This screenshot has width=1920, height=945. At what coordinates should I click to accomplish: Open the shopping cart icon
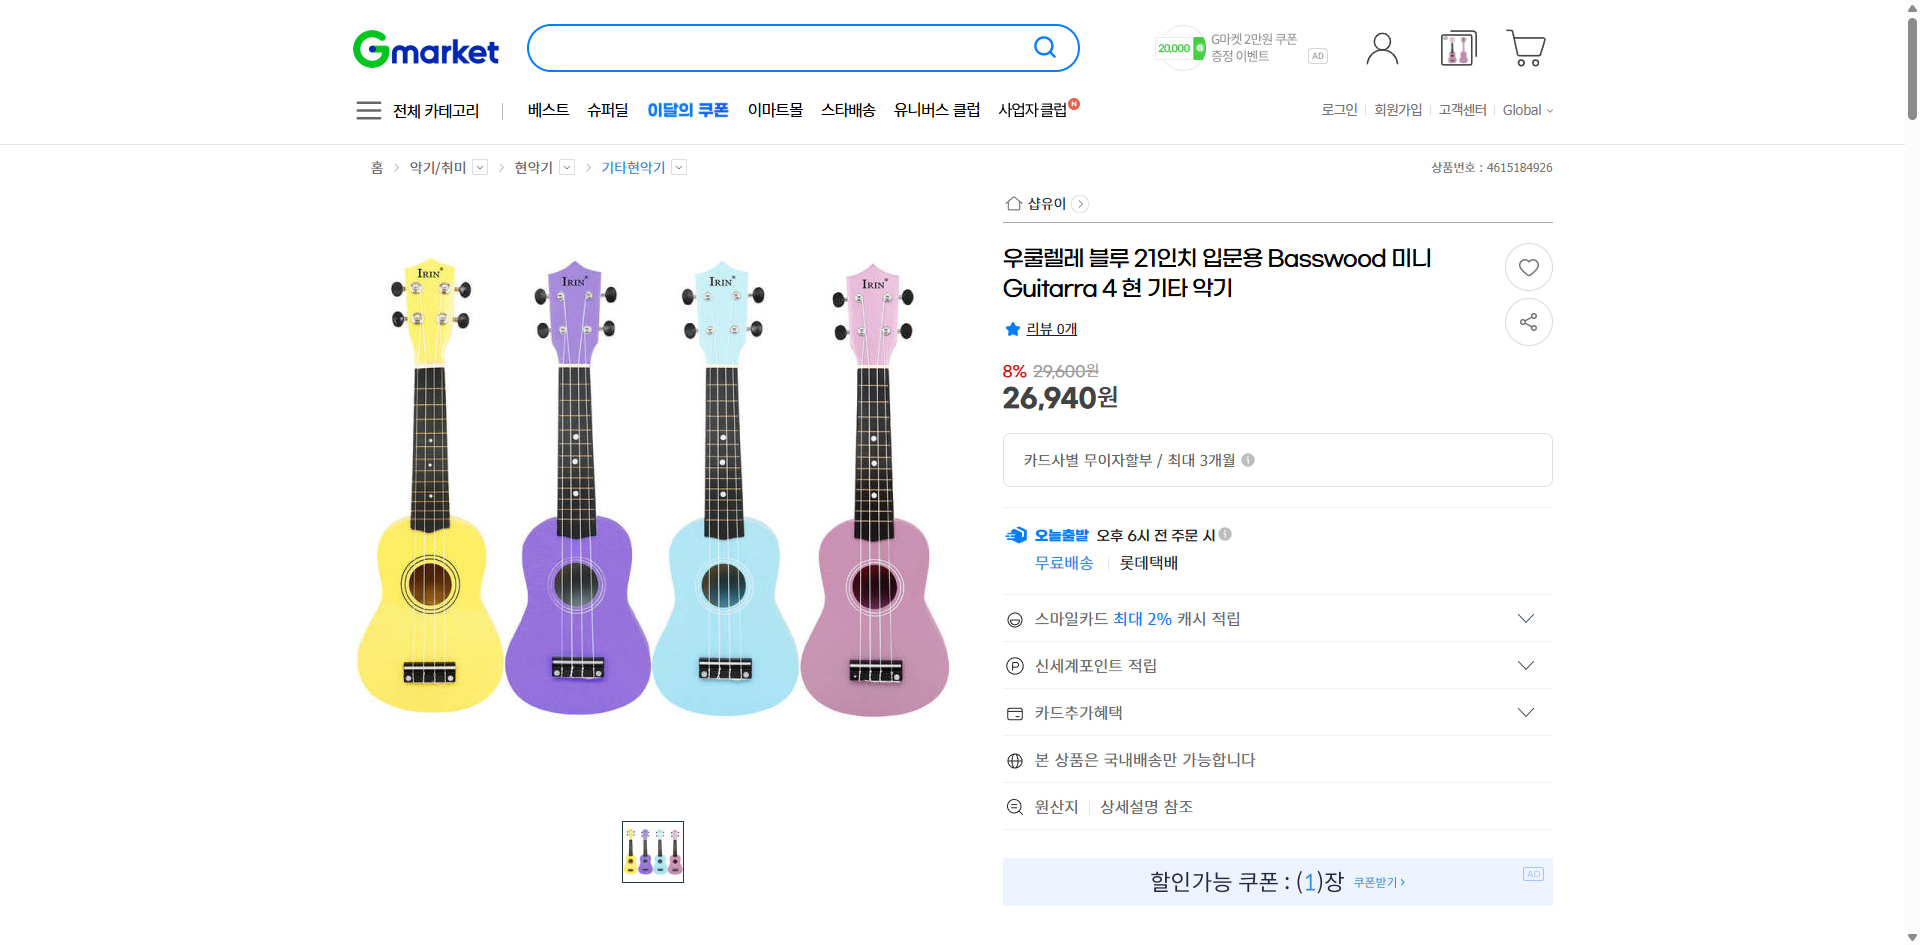pyautogui.click(x=1525, y=47)
